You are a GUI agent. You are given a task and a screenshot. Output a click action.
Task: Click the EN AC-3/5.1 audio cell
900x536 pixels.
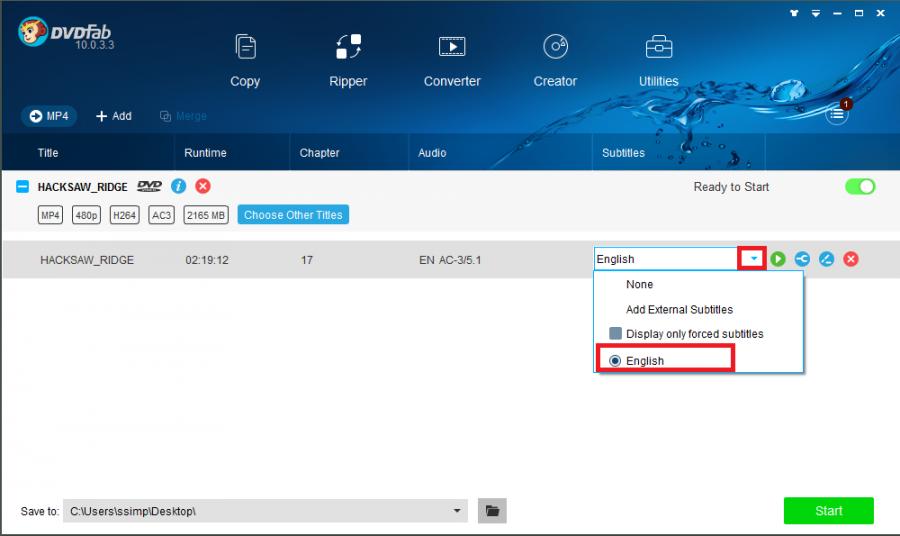click(450, 260)
